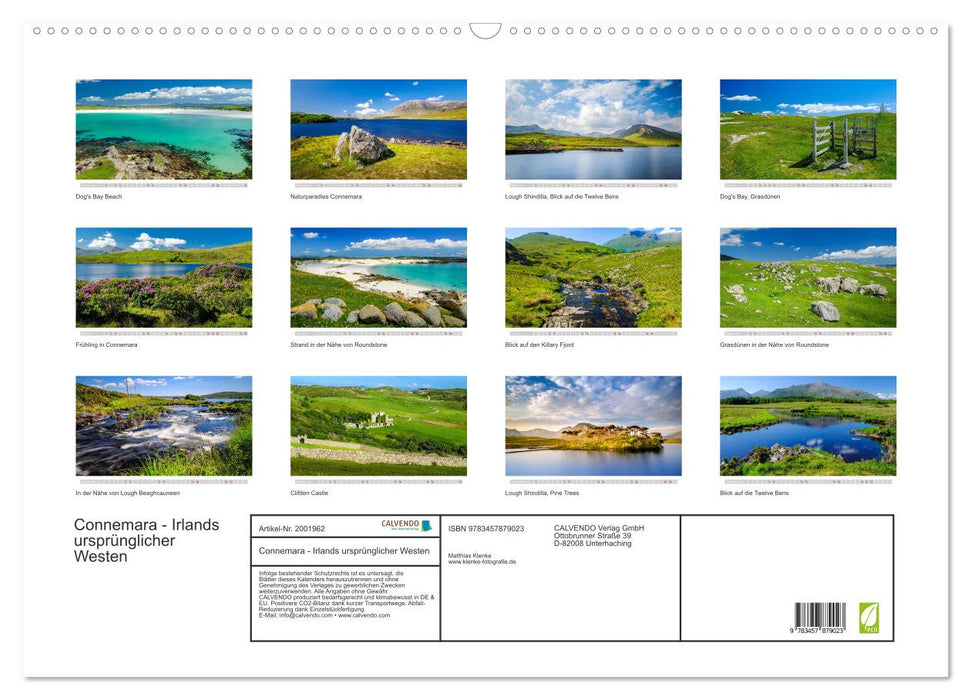
Task: Select the Frühling in Connemara photo
Action: click(x=164, y=278)
